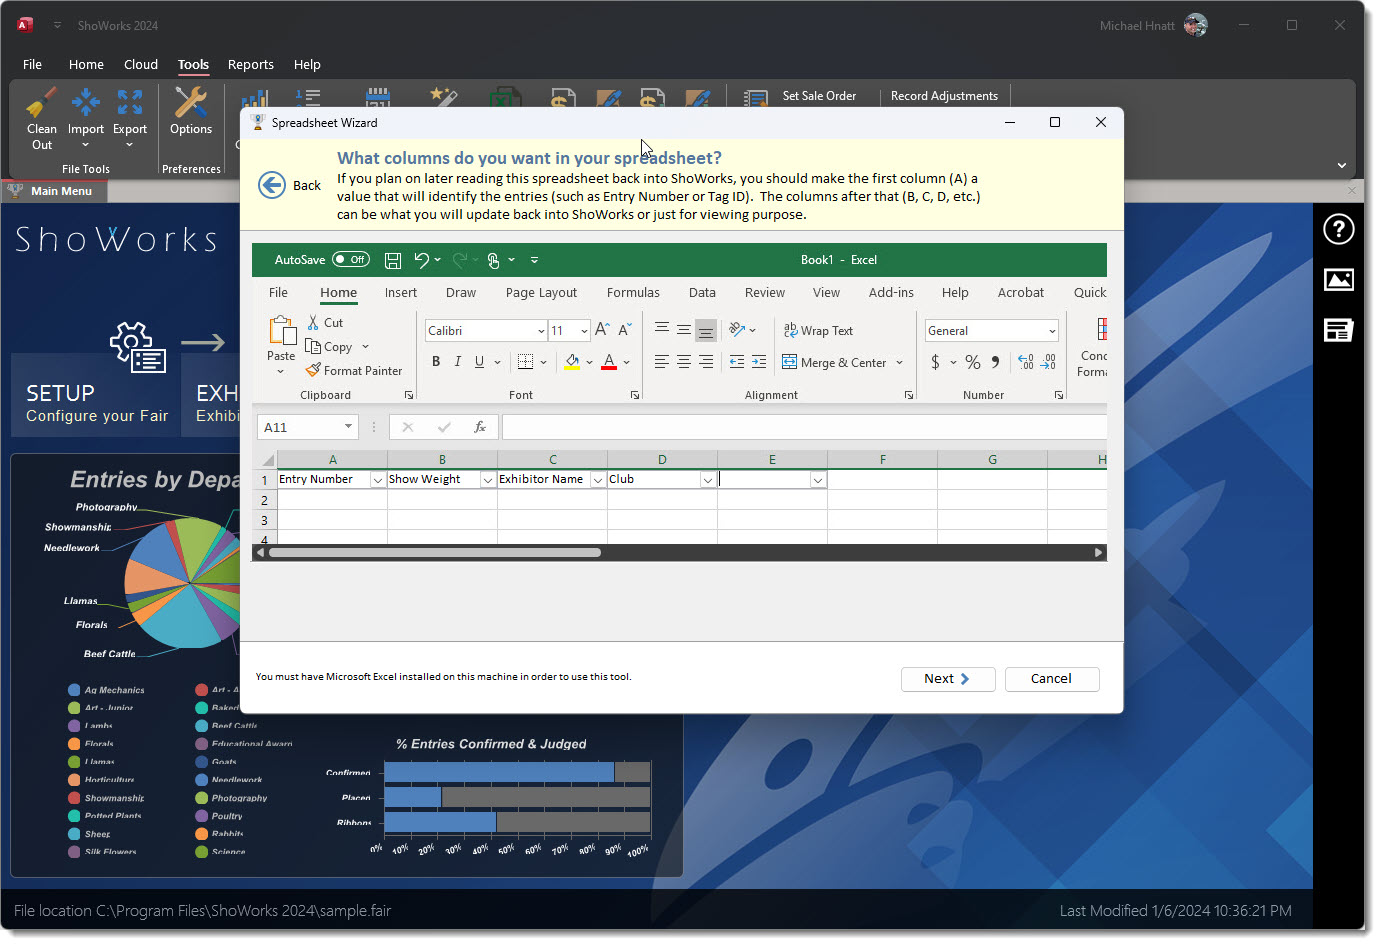Click the Cut scissors icon
The image size is (1380, 945).
coord(313,322)
